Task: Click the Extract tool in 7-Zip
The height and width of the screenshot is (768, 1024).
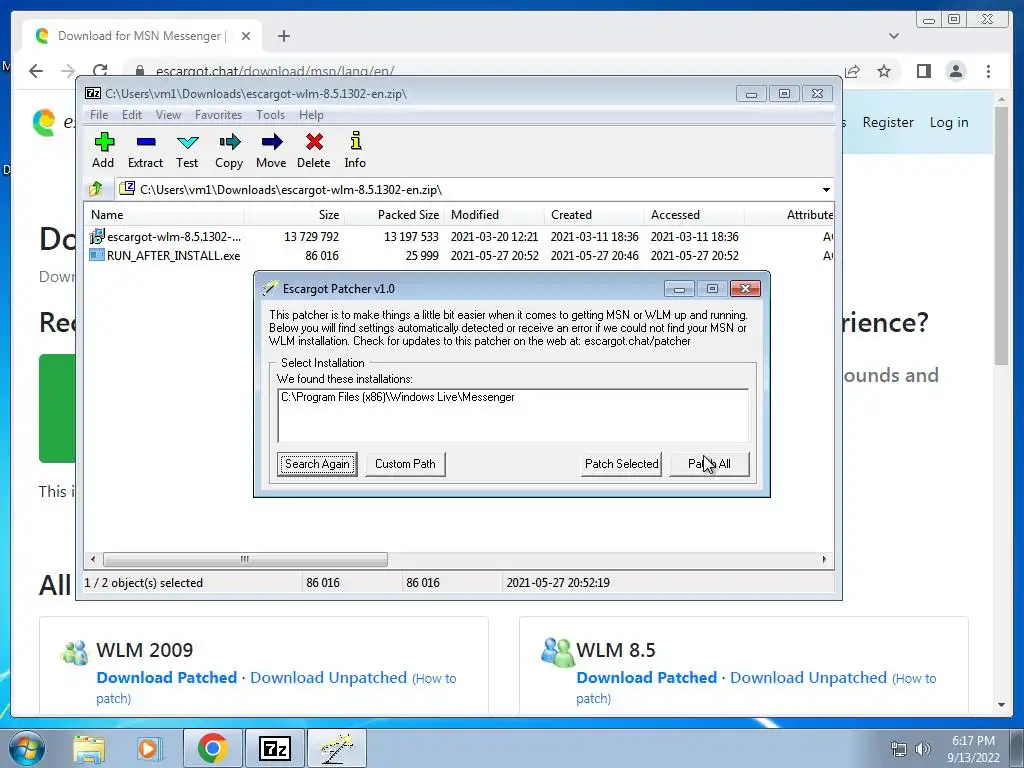Action: point(145,151)
